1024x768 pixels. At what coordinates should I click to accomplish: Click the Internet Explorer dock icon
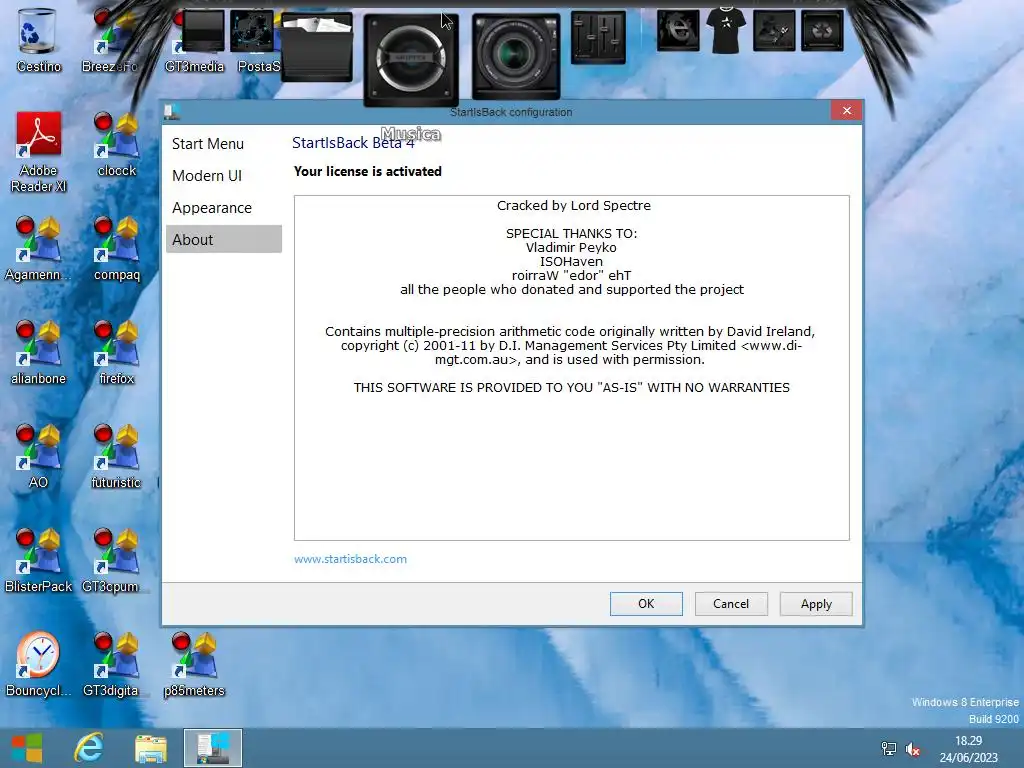click(678, 30)
